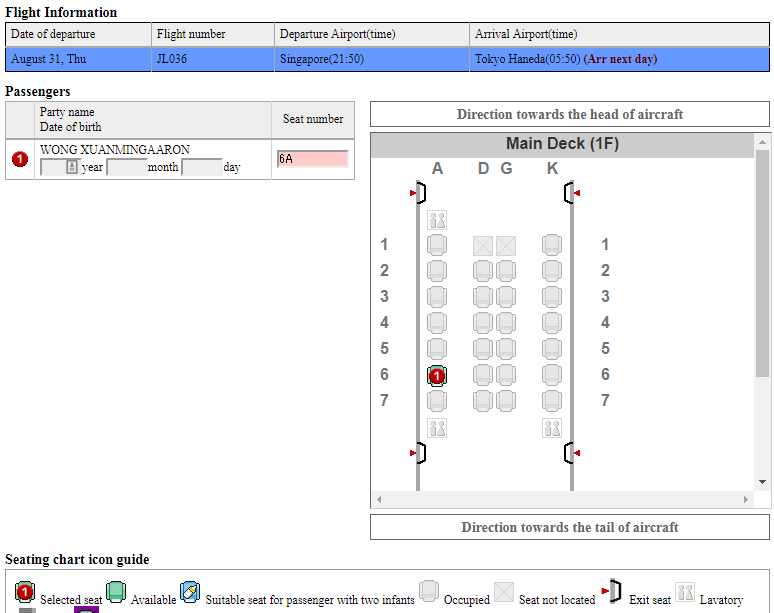Pick seat 3D on Main Deck
774x613 pixels.
(483, 297)
